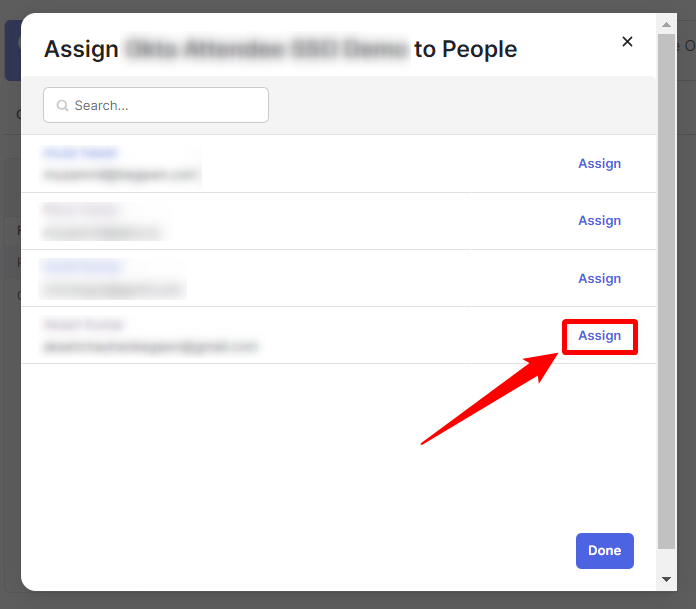Click the third person's email address
The image size is (696, 609).
(x=113, y=289)
